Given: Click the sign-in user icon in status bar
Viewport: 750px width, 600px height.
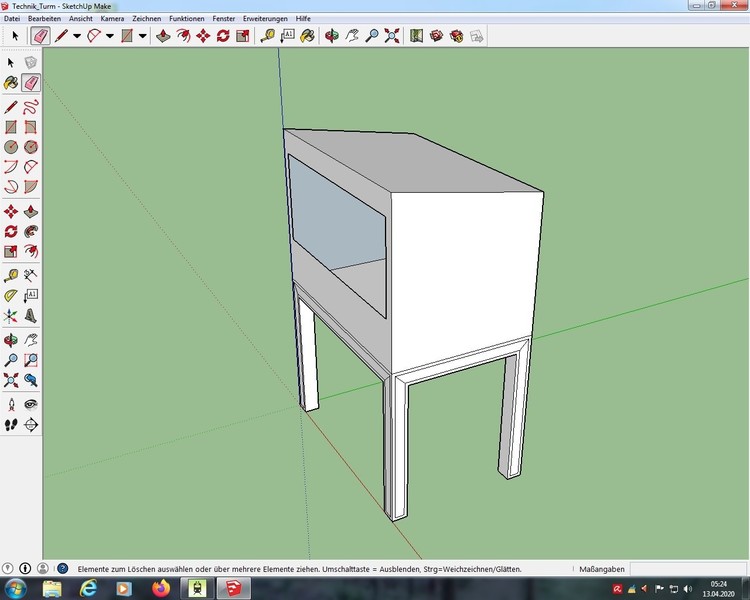Looking at the screenshot, I should coord(43,568).
